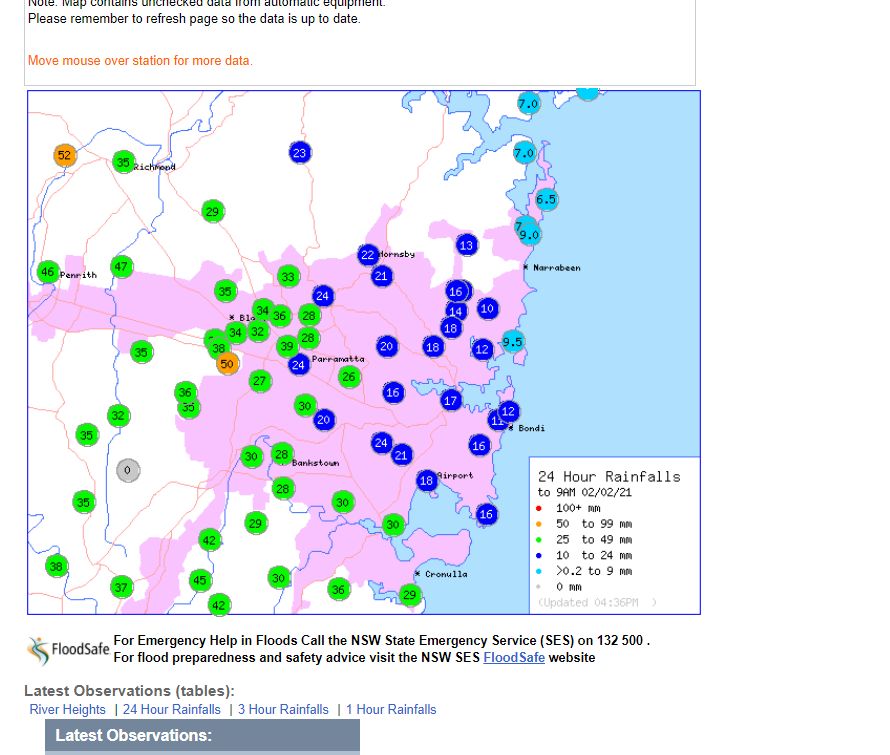Select the blue 23 mm station marker
This screenshot has width=890, height=755.
(x=300, y=152)
